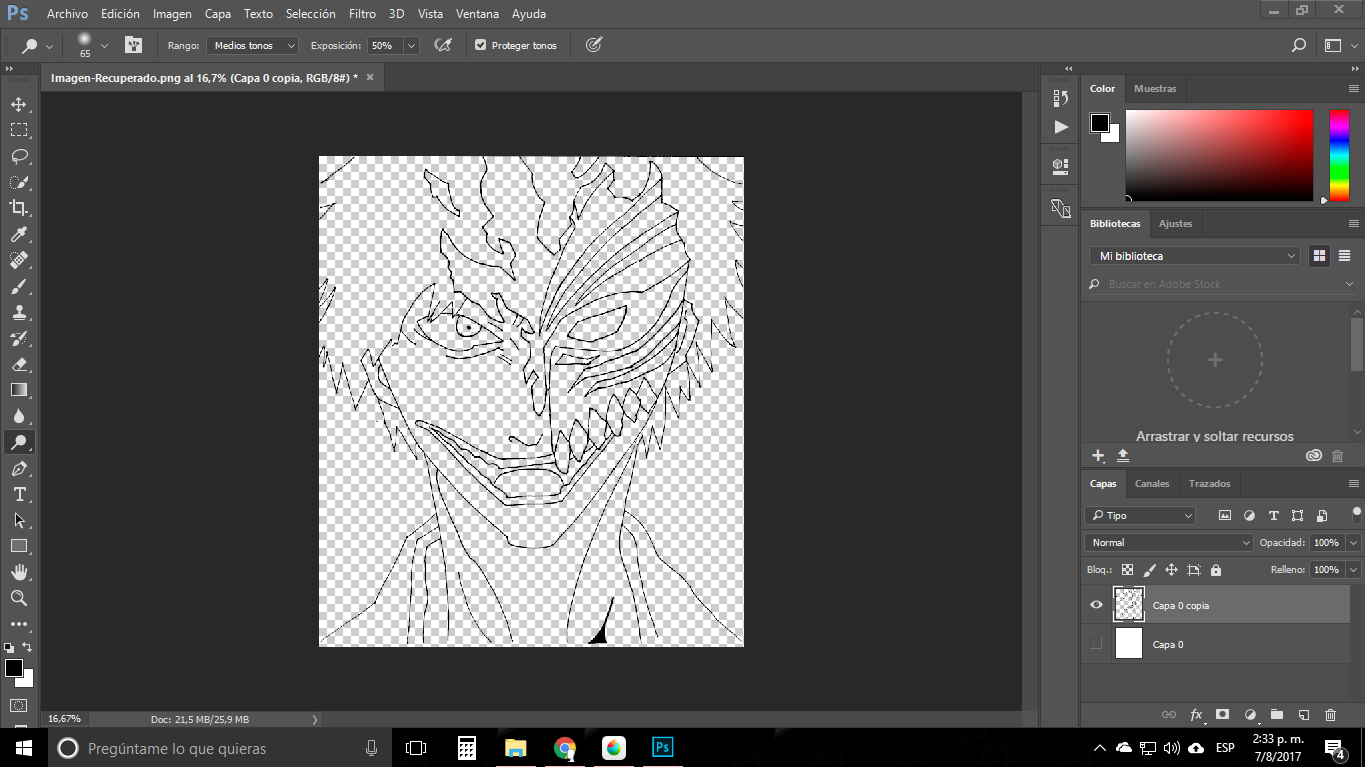Open tool preset picker arrow

pos(49,46)
